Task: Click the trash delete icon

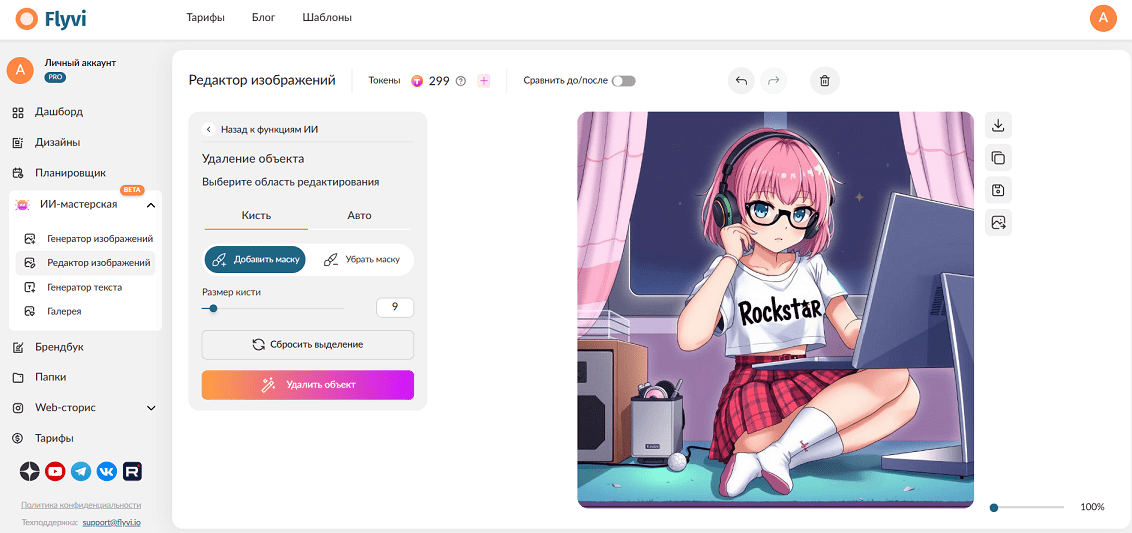Action: pyautogui.click(x=825, y=81)
